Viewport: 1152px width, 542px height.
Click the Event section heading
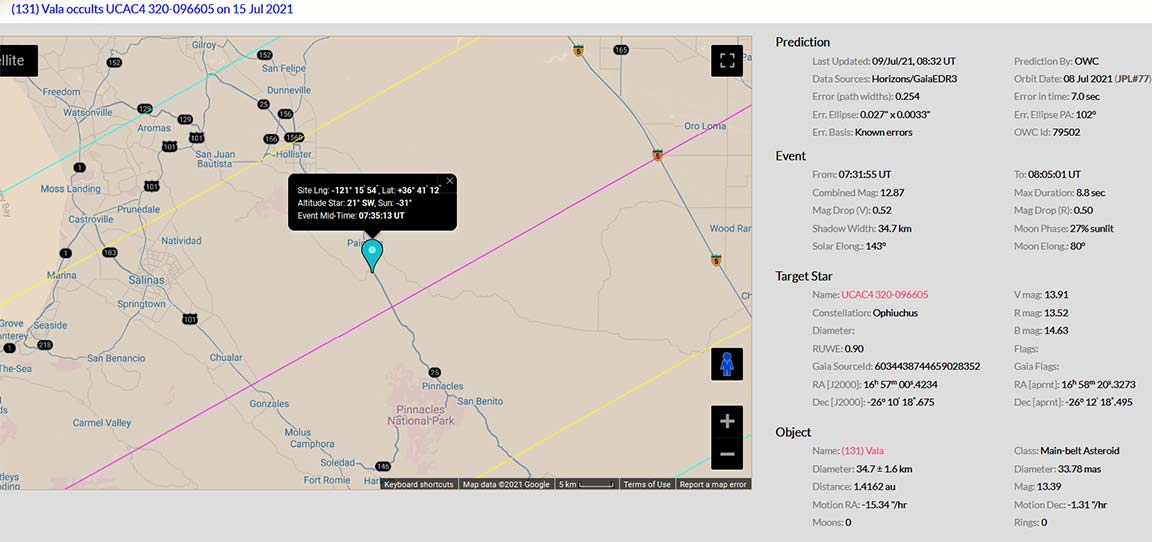click(791, 156)
